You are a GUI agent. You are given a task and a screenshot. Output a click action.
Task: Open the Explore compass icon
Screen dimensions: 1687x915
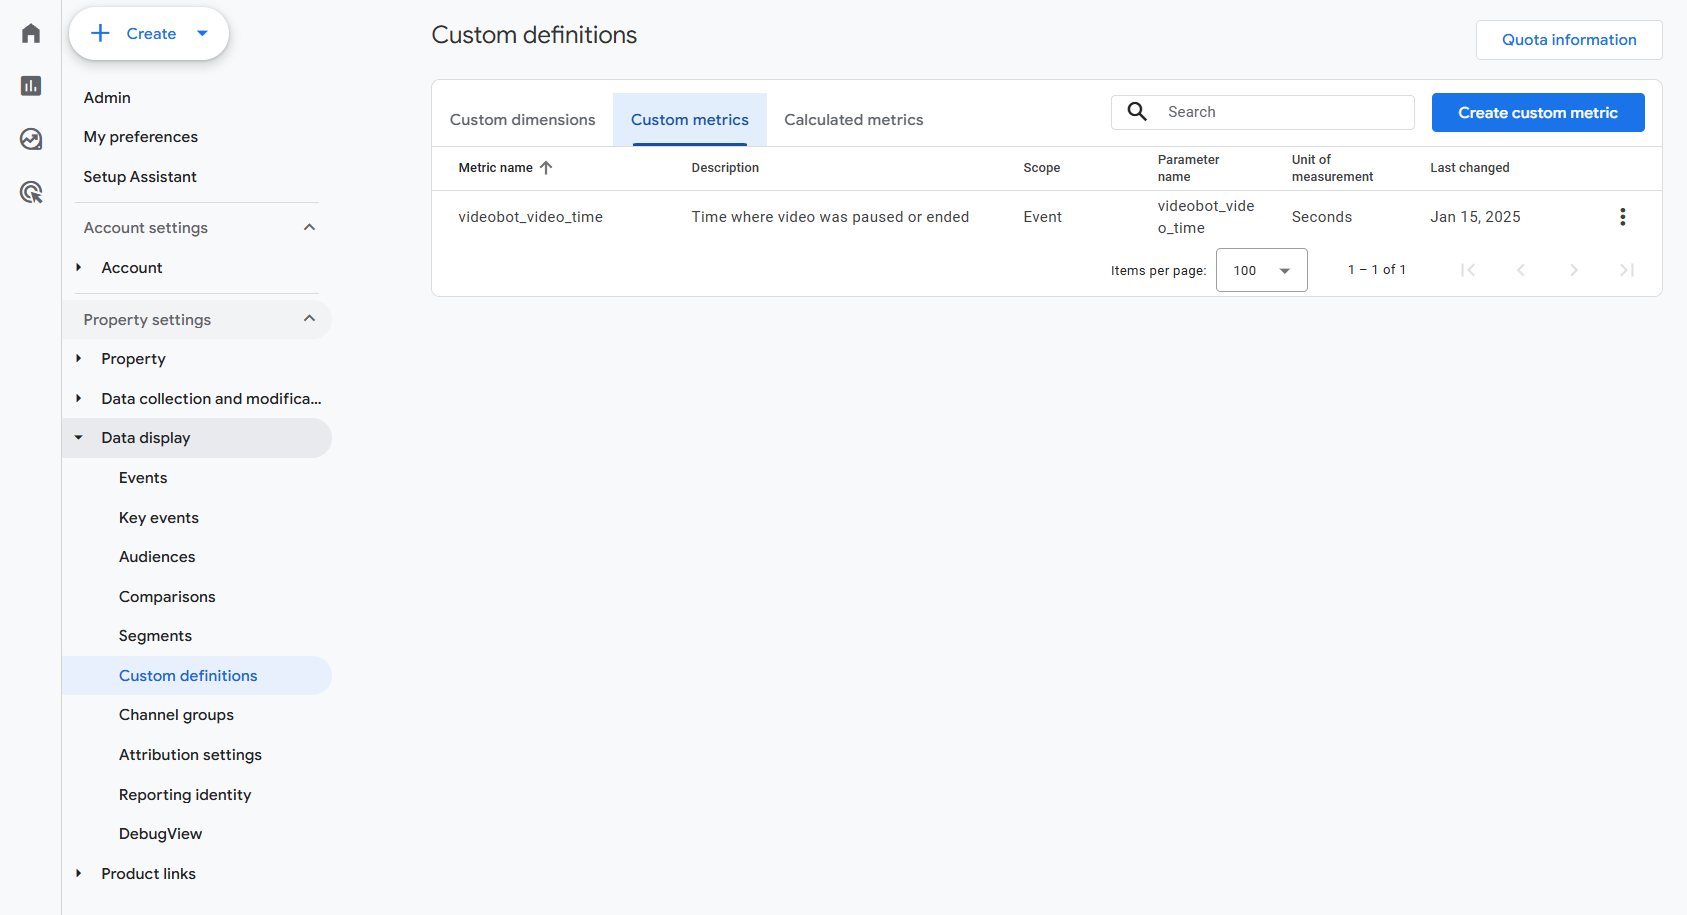[x=30, y=140]
